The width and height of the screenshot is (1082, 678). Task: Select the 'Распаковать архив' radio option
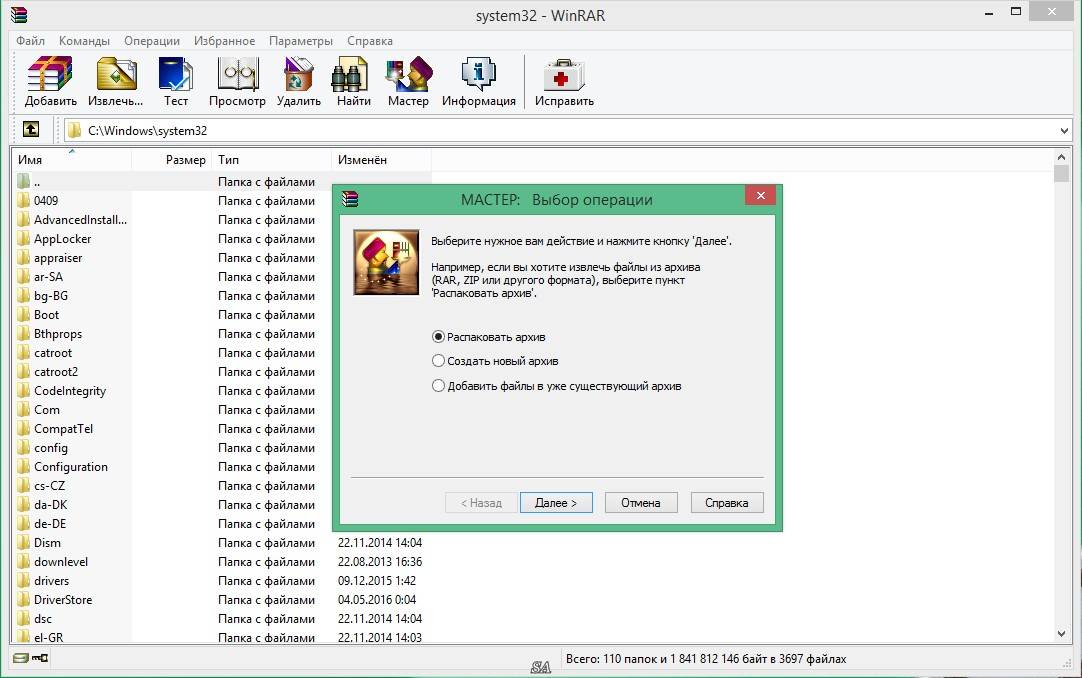[438, 337]
